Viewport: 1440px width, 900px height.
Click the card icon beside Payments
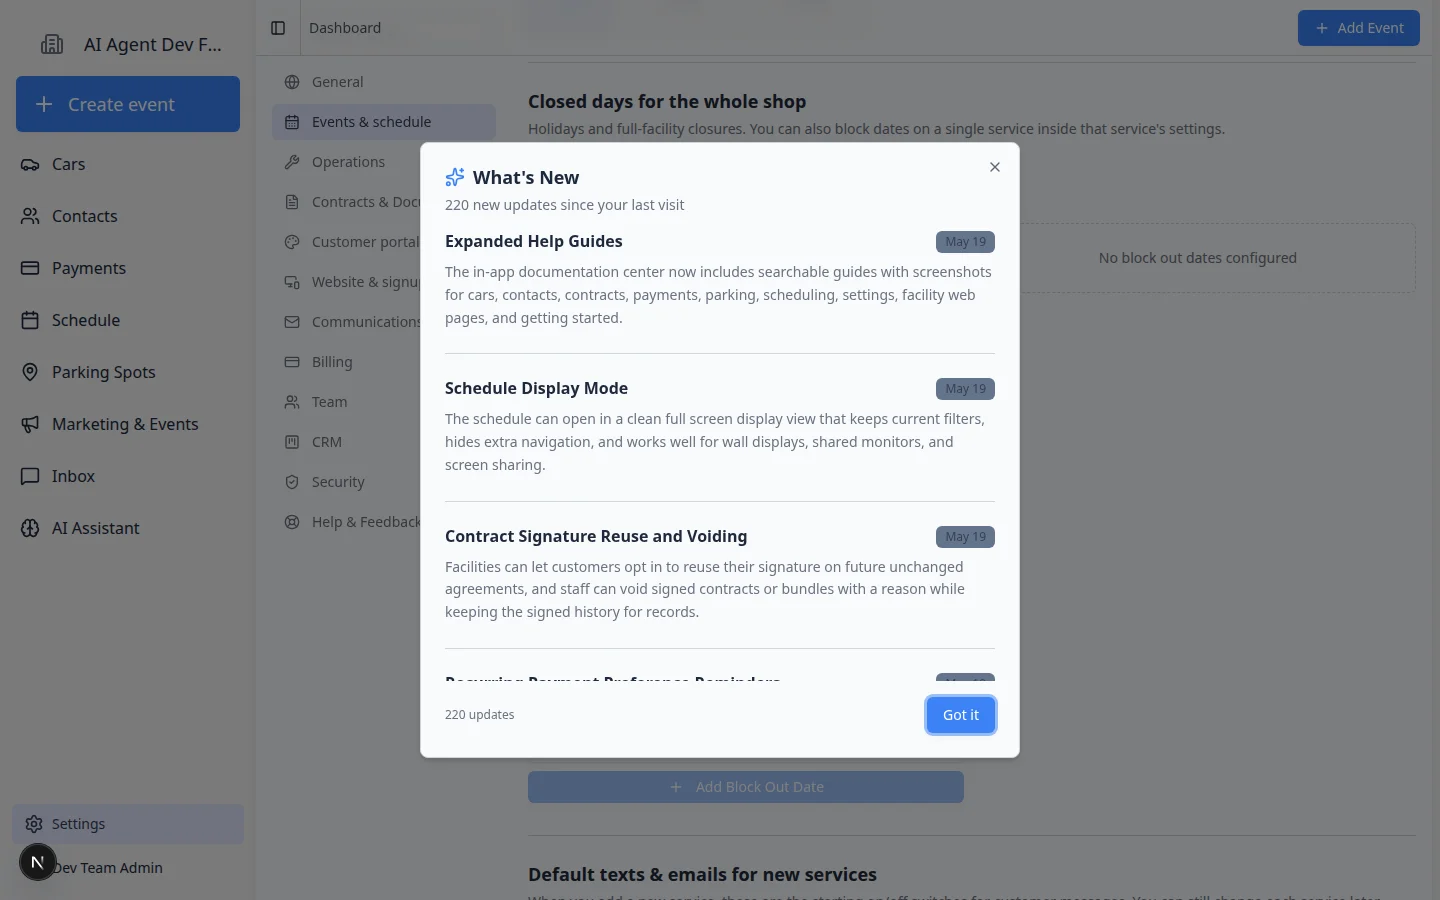click(x=30, y=268)
